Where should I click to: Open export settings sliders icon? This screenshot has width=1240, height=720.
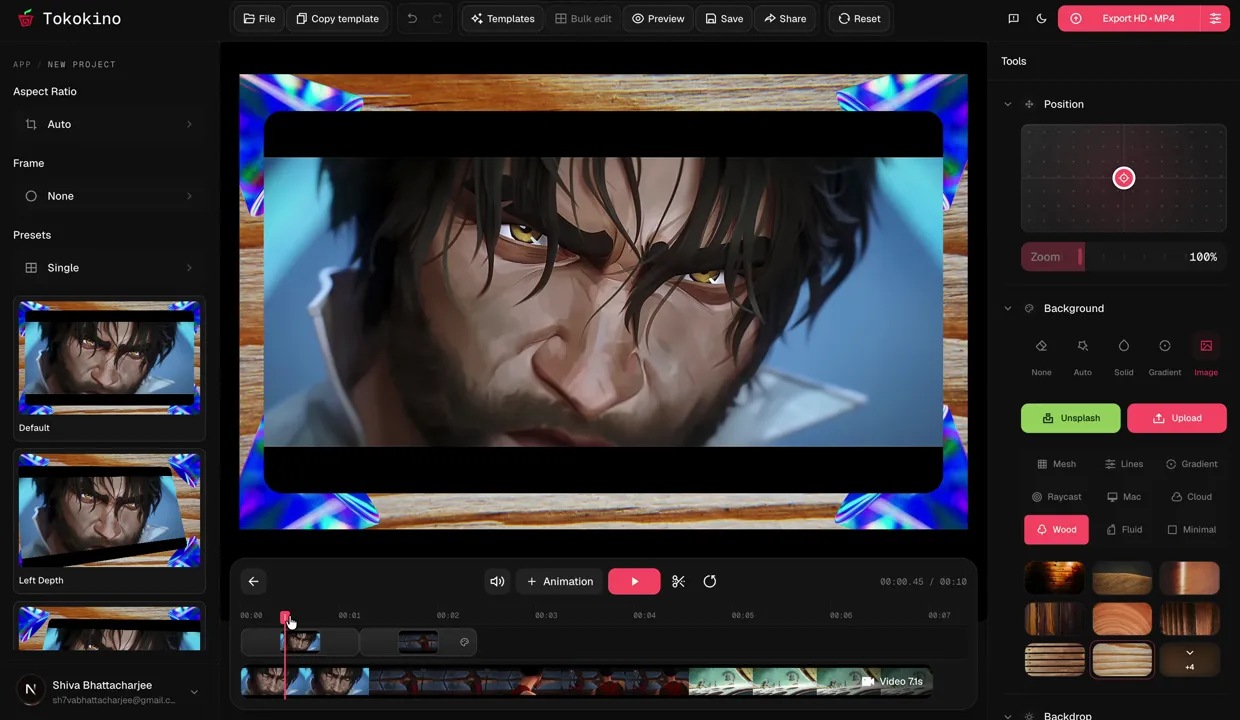[x=1215, y=18]
